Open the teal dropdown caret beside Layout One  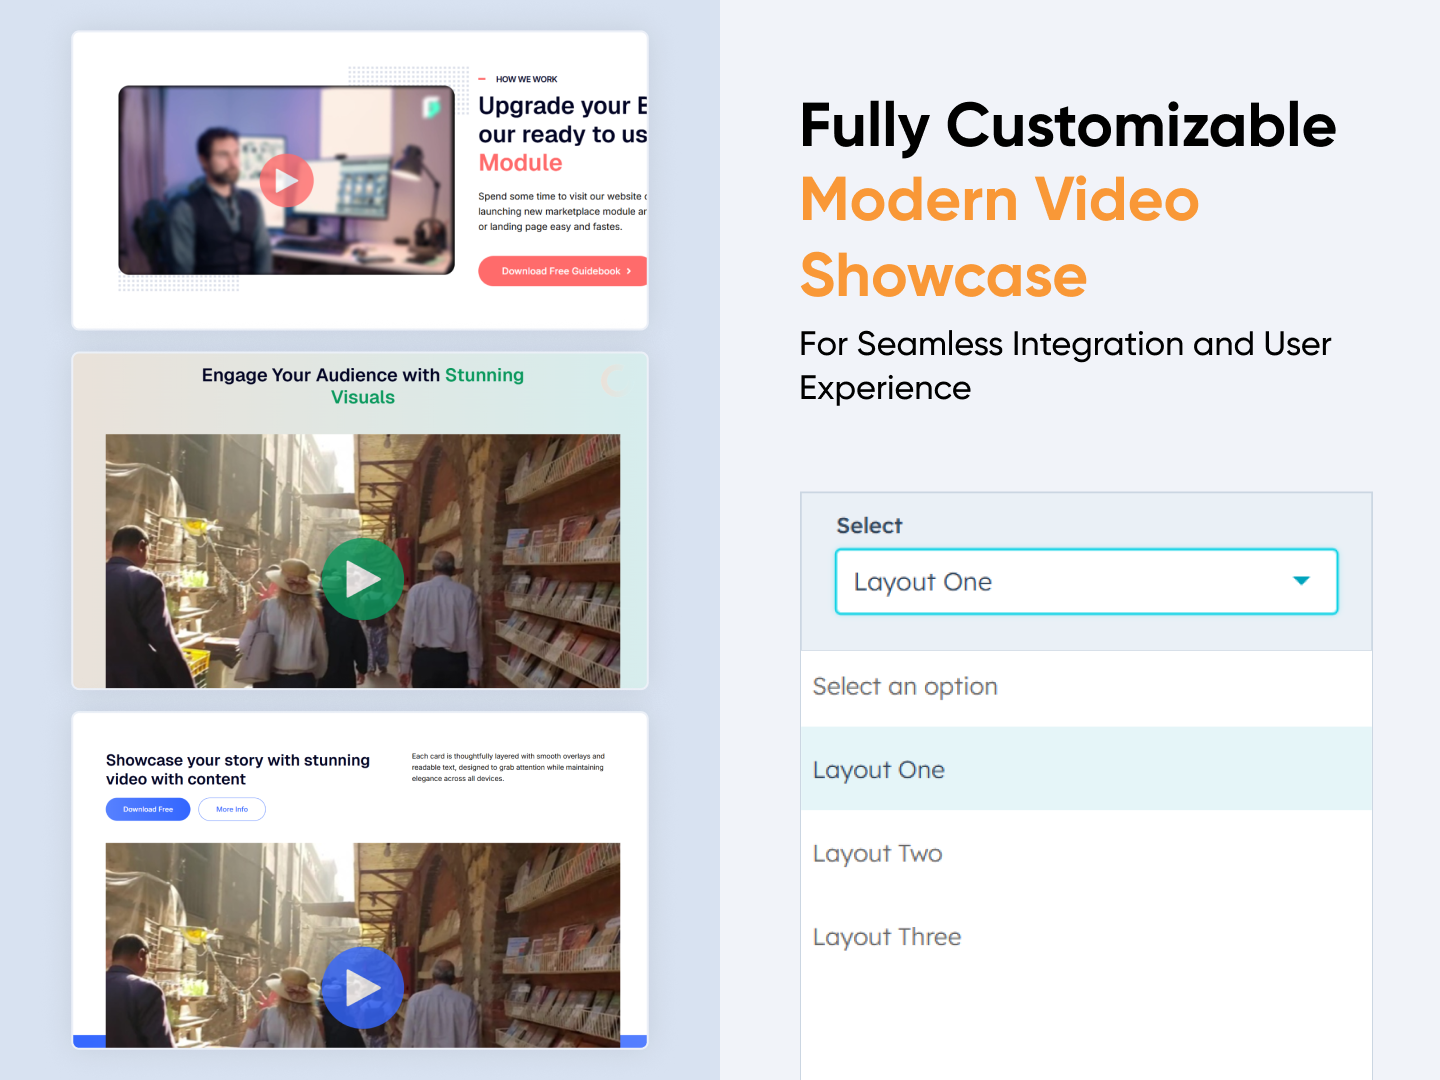coord(1302,579)
